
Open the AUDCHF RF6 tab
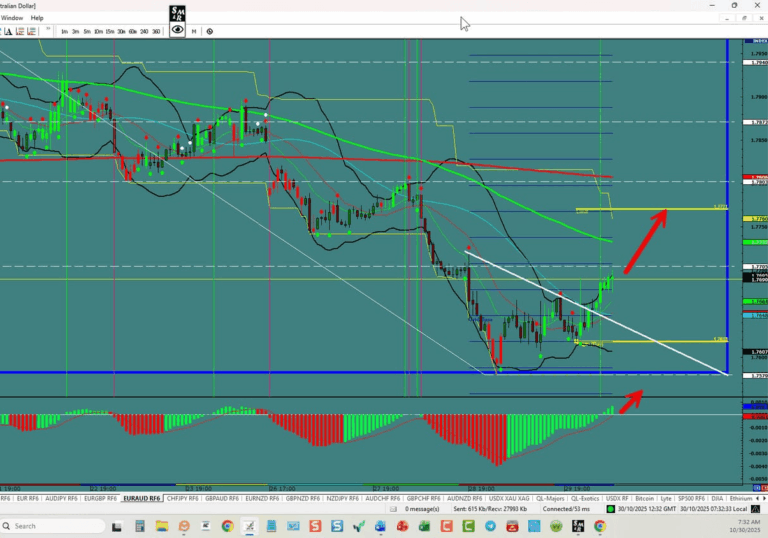383,498
